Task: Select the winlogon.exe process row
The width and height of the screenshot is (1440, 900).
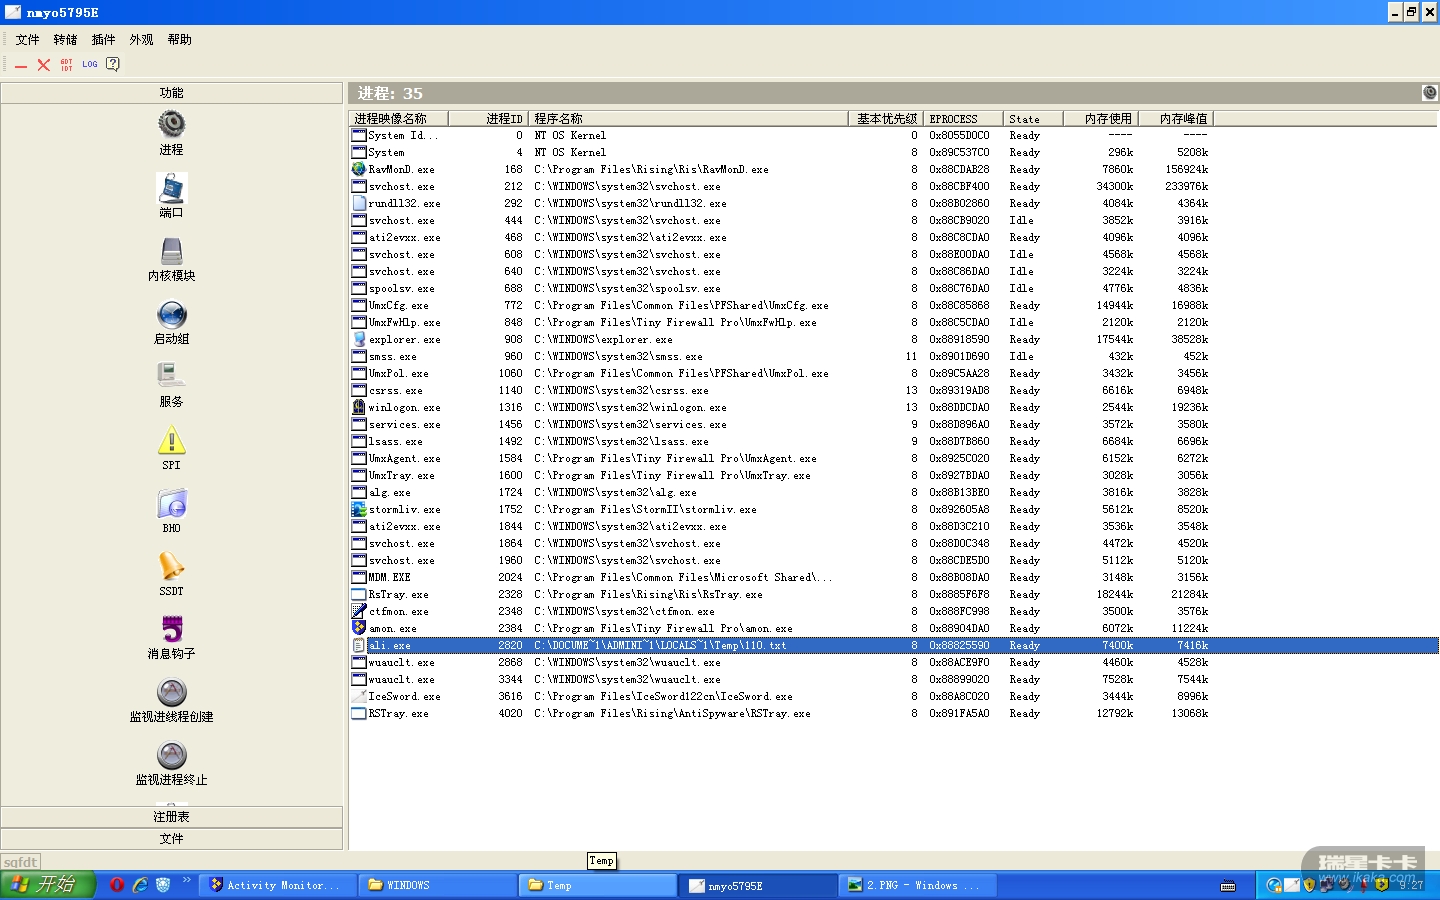Action: coord(894,407)
